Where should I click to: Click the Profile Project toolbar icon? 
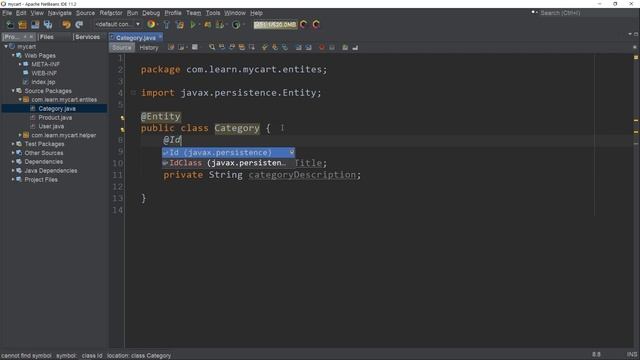(x=220, y=24)
